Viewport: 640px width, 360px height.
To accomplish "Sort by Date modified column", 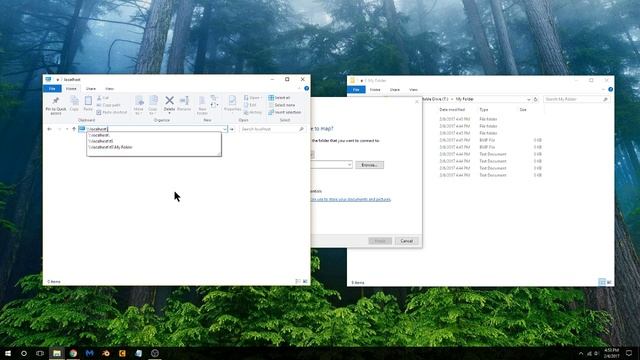I will 452,110.
